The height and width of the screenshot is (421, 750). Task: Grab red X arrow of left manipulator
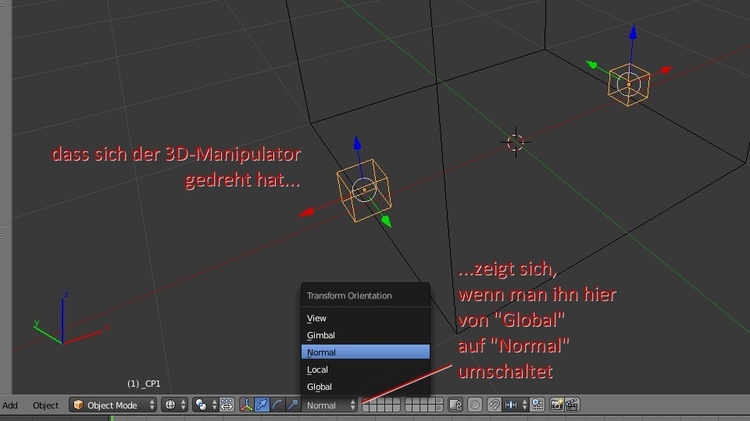coord(307,212)
